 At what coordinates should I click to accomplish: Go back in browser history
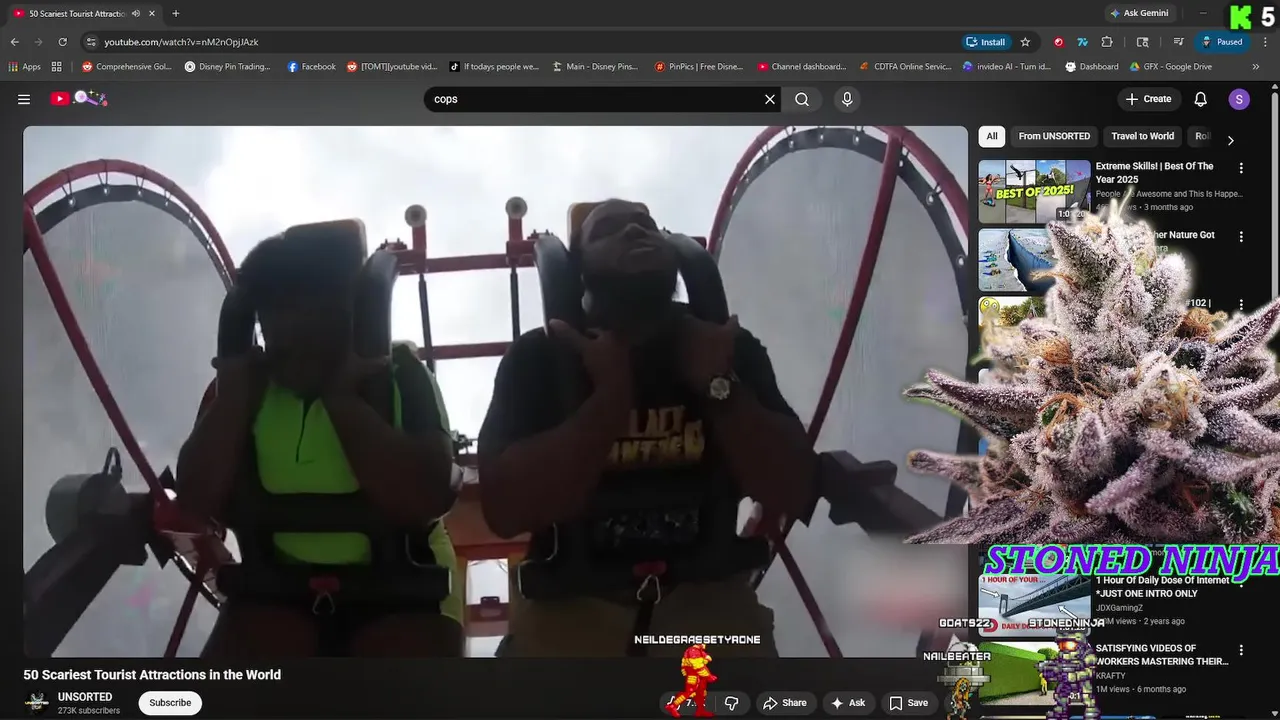click(x=14, y=42)
